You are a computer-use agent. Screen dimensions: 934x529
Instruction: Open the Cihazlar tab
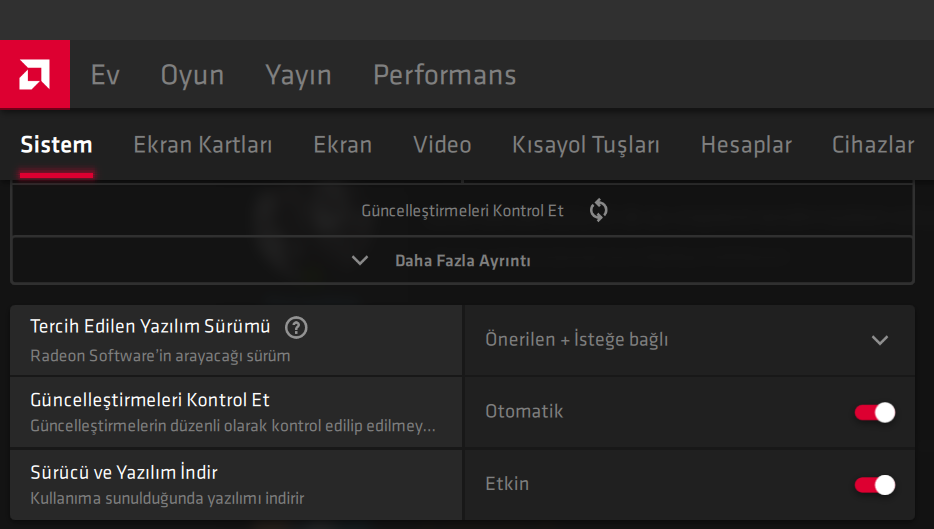873,145
